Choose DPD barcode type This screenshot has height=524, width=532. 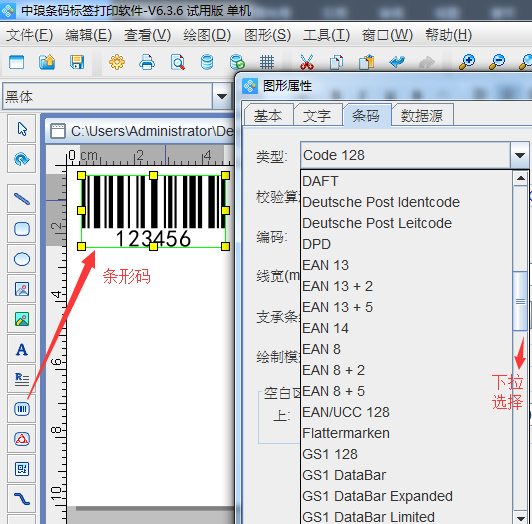407,244
